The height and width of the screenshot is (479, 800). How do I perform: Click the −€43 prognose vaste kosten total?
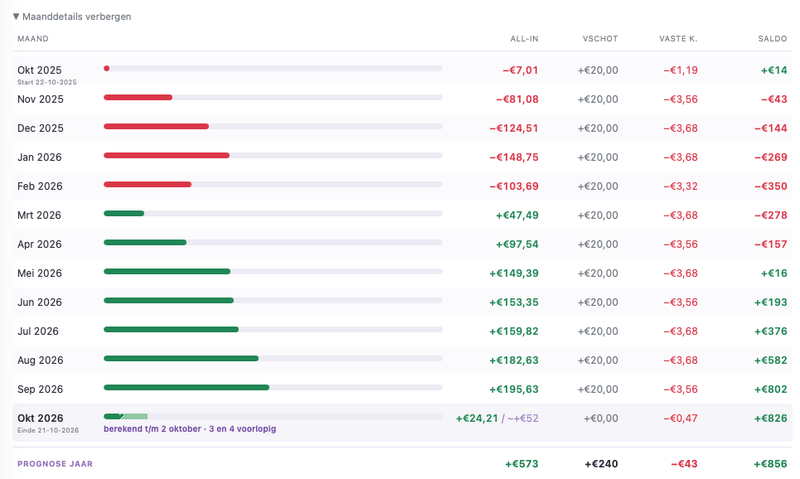[x=684, y=464]
